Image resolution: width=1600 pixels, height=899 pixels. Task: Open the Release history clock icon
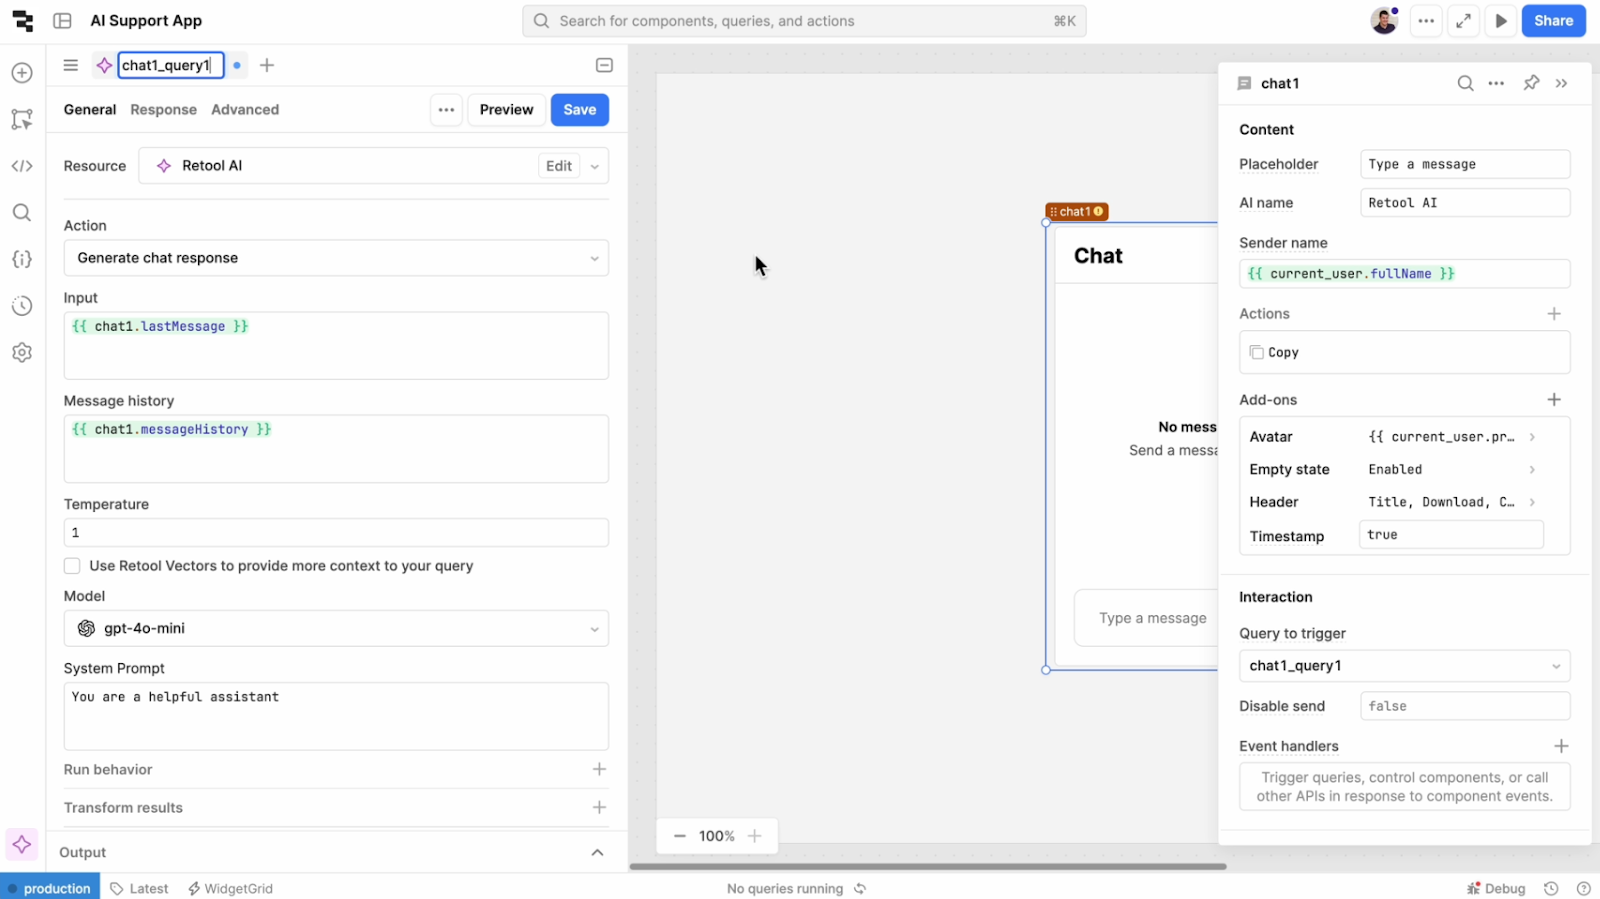pos(22,306)
